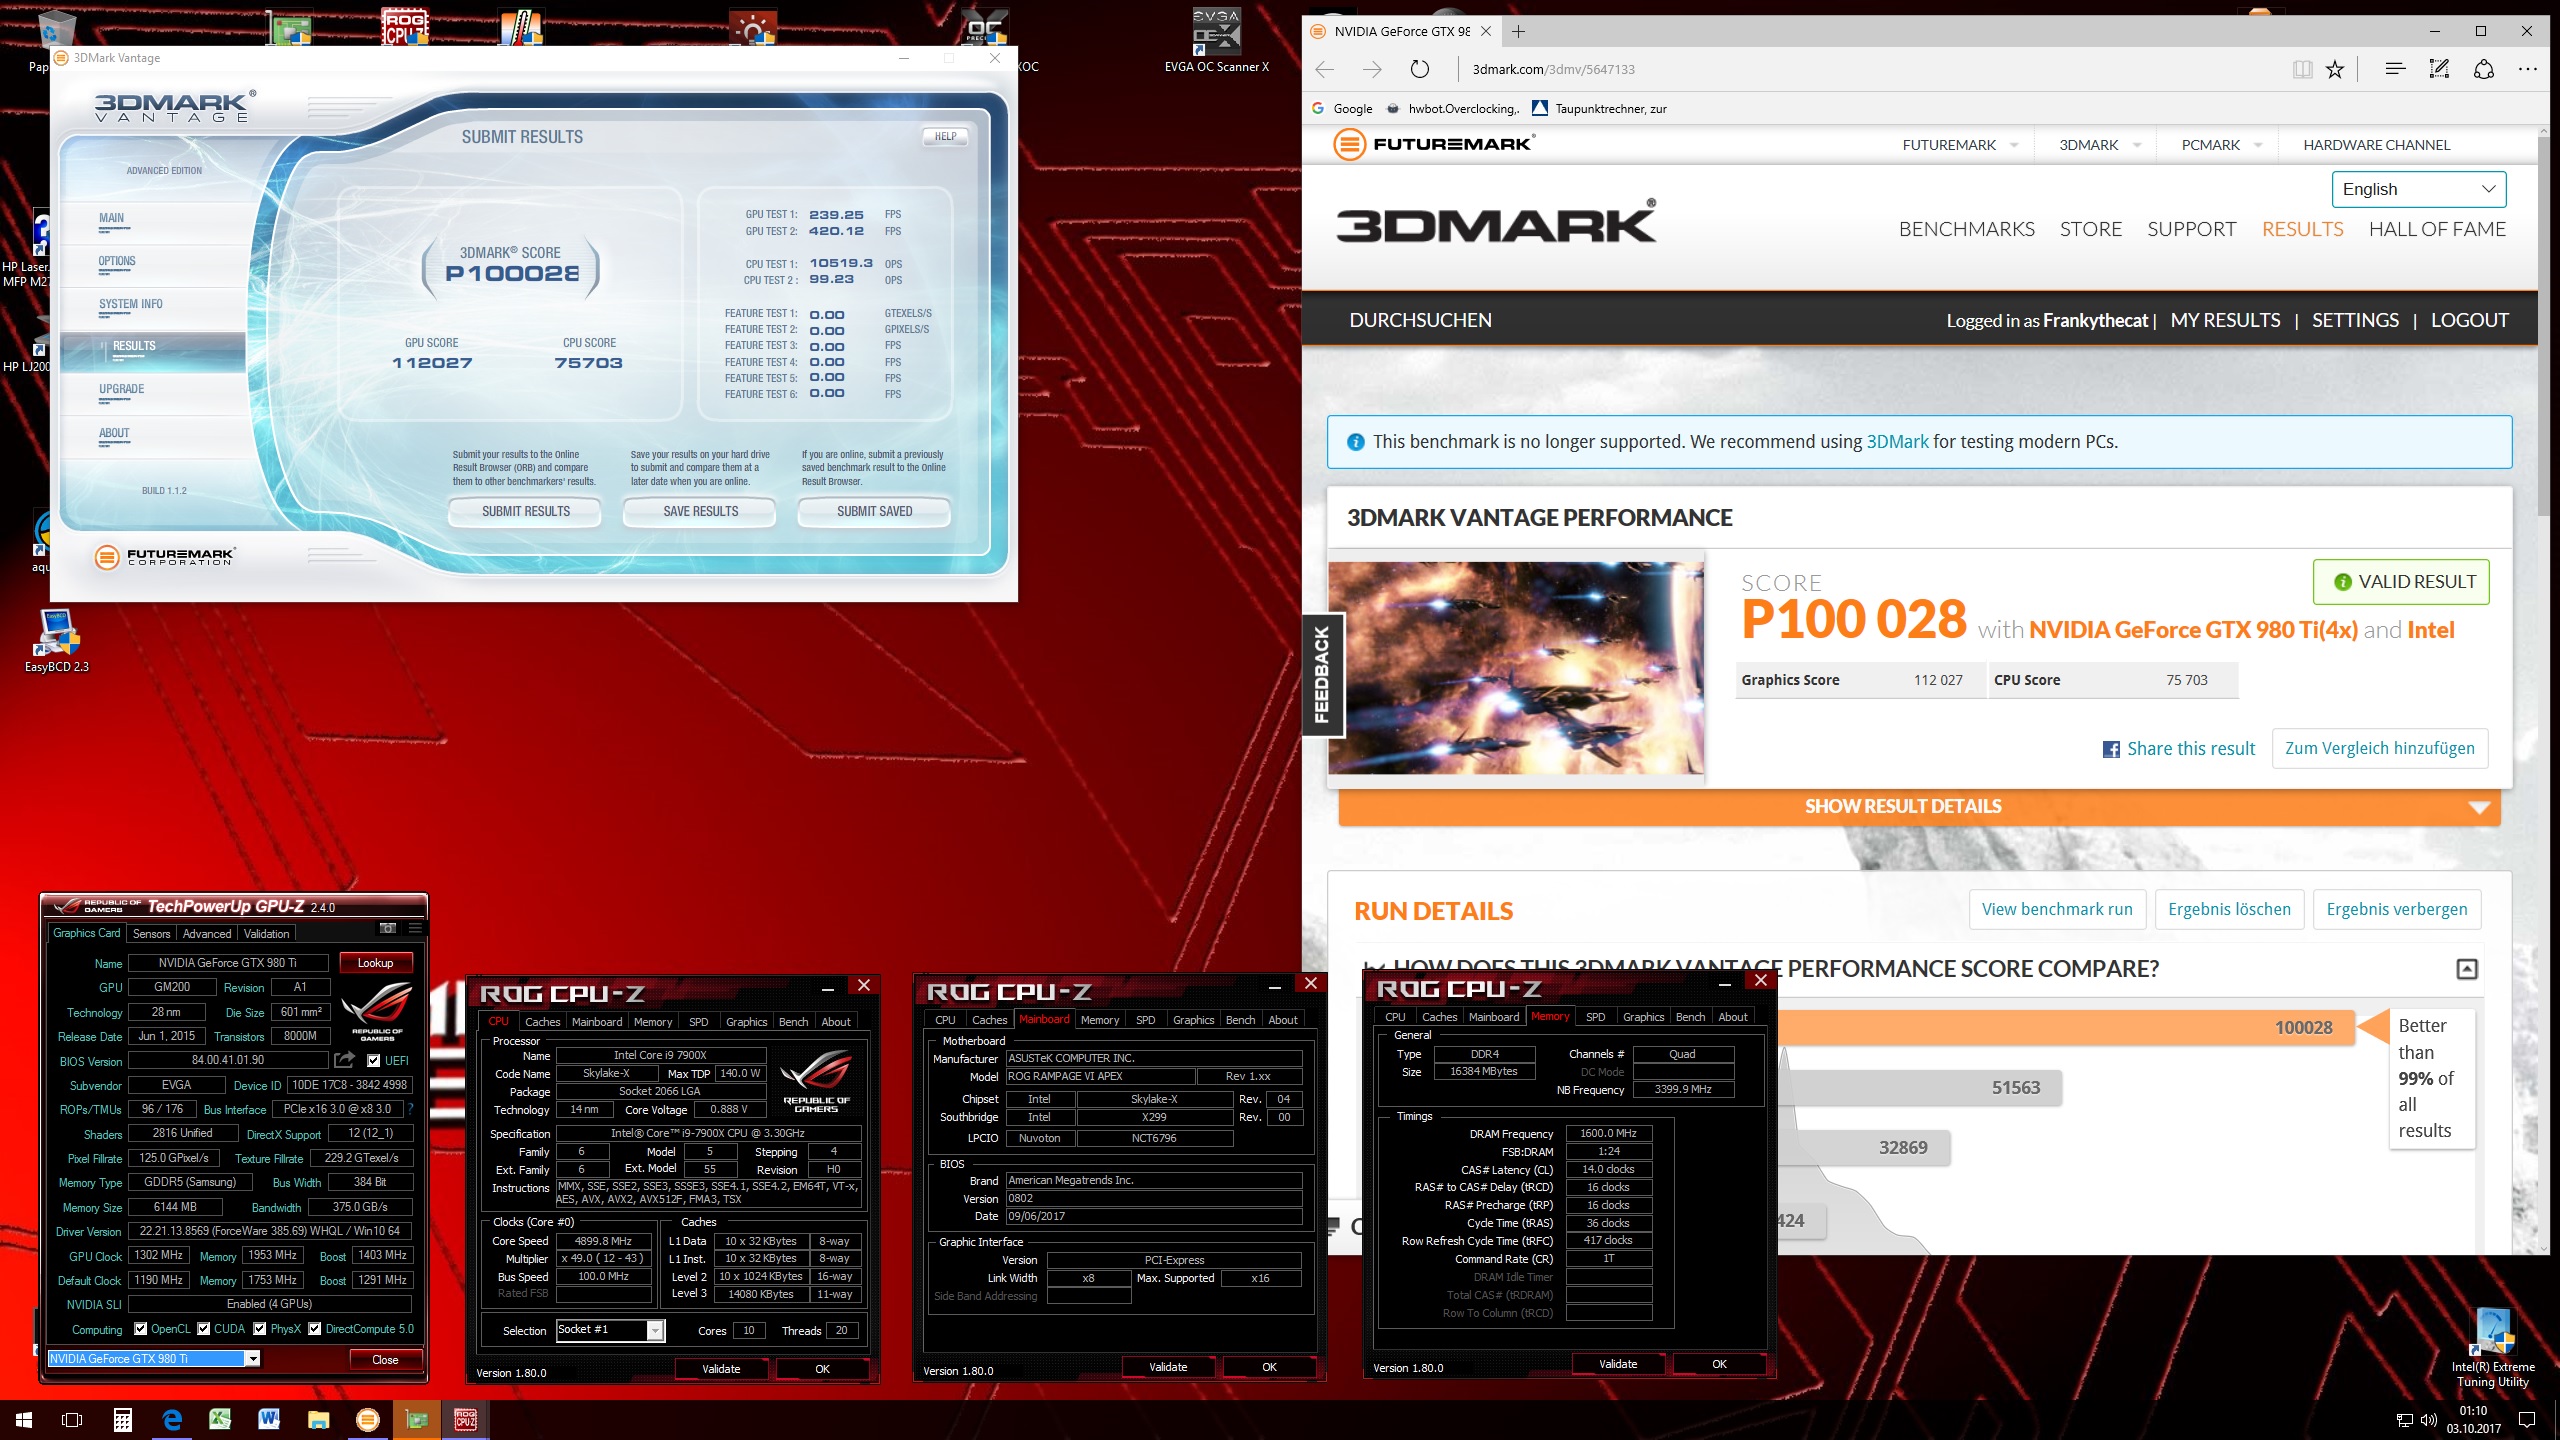Open the English language dropdown
Screen dimensions: 2560x1440
(2418, 189)
